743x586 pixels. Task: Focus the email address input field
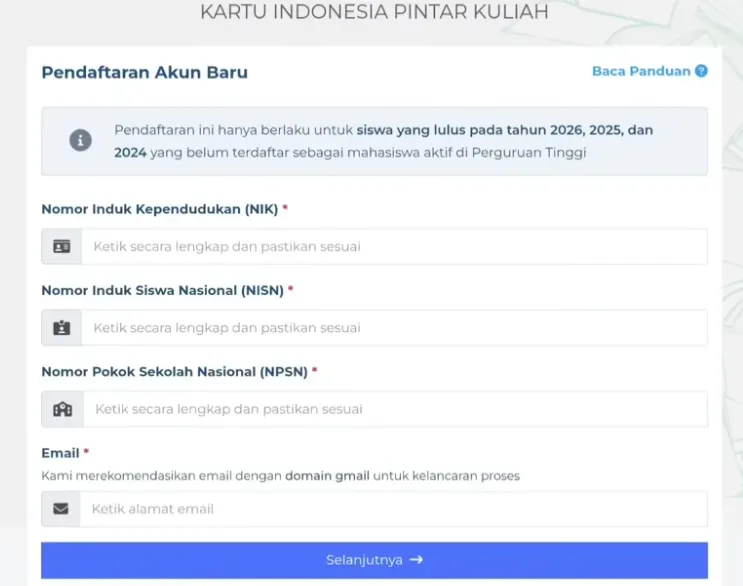(393, 509)
